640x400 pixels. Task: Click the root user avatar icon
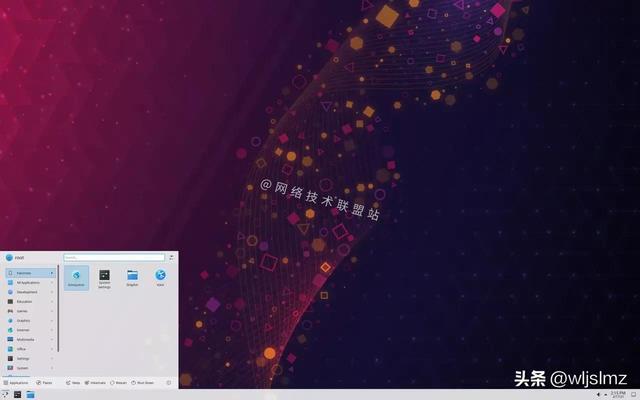tap(9, 257)
